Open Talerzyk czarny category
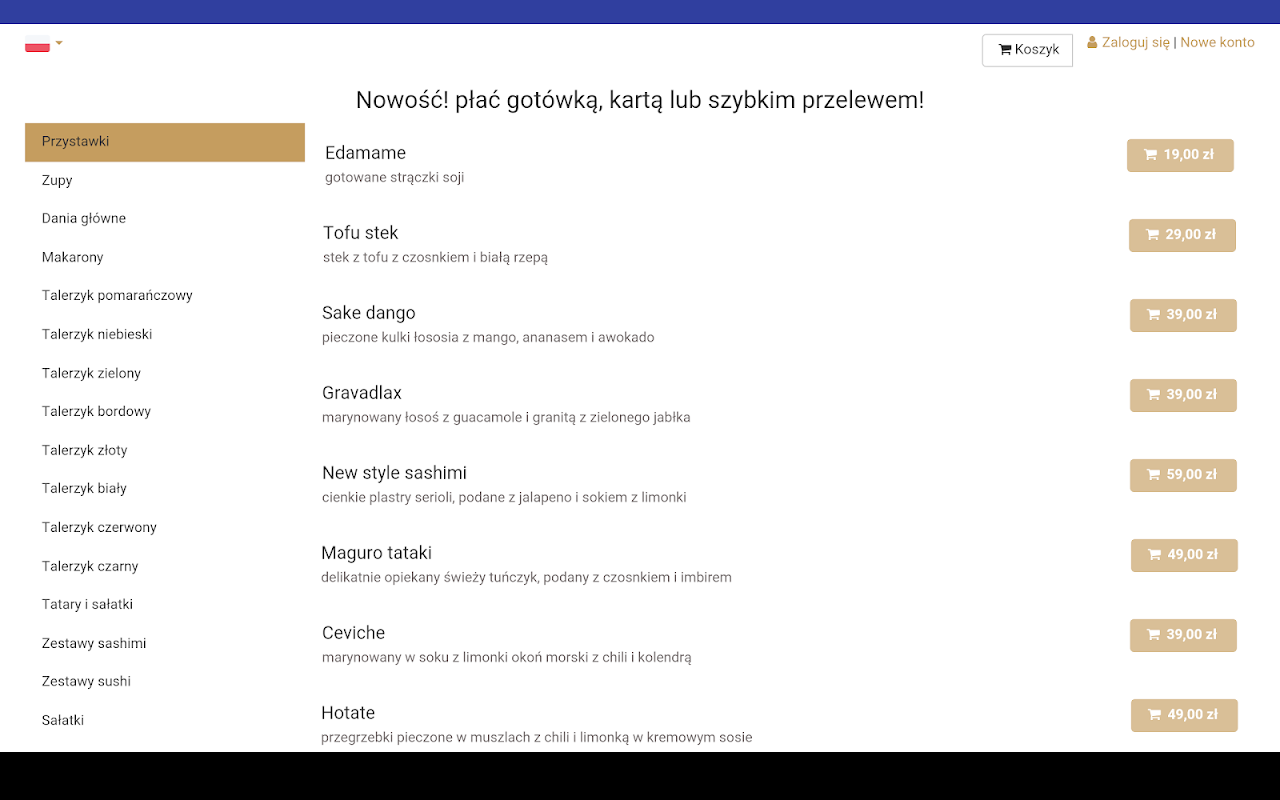 165,566
